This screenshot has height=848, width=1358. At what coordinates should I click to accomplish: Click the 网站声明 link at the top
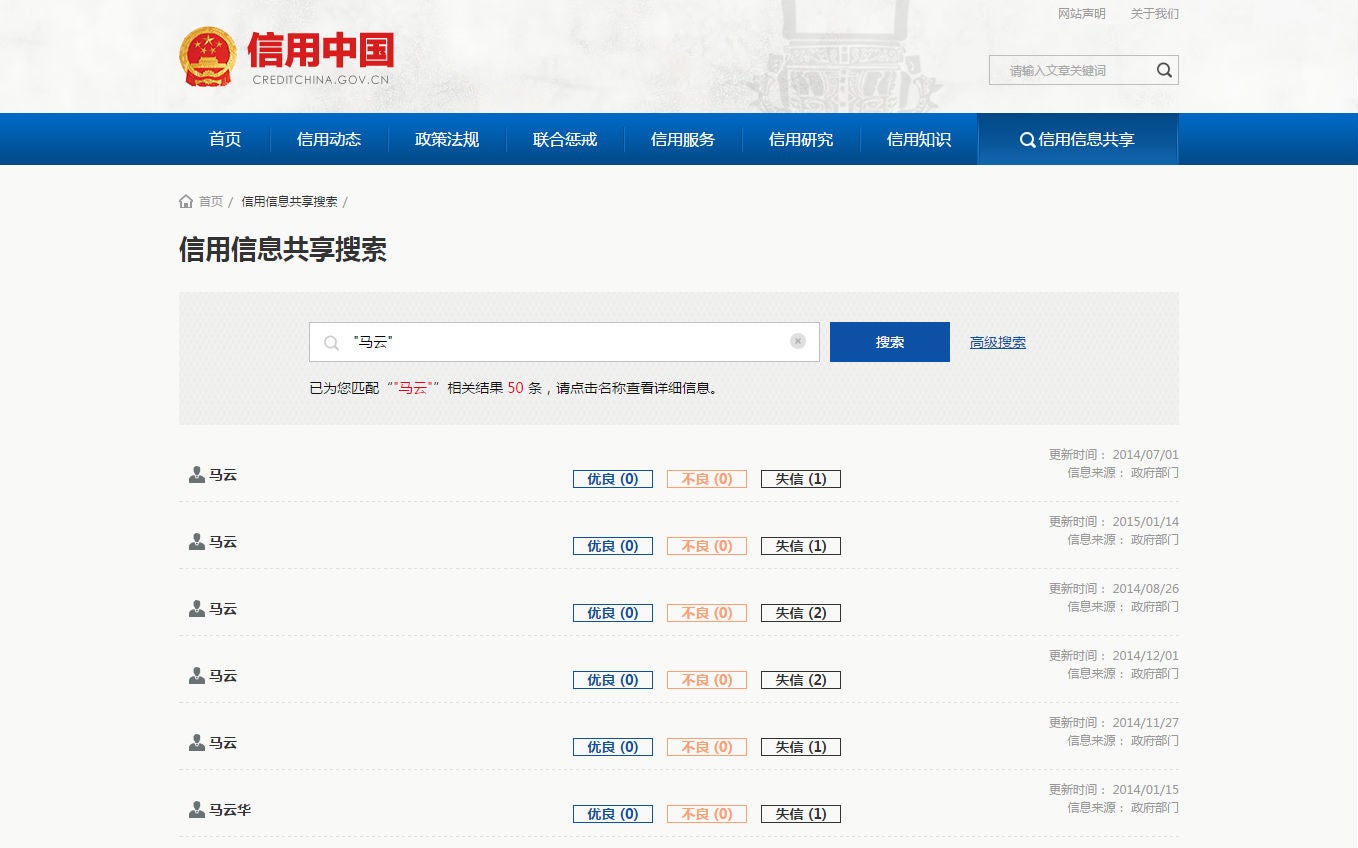pyautogui.click(x=1082, y=14)
